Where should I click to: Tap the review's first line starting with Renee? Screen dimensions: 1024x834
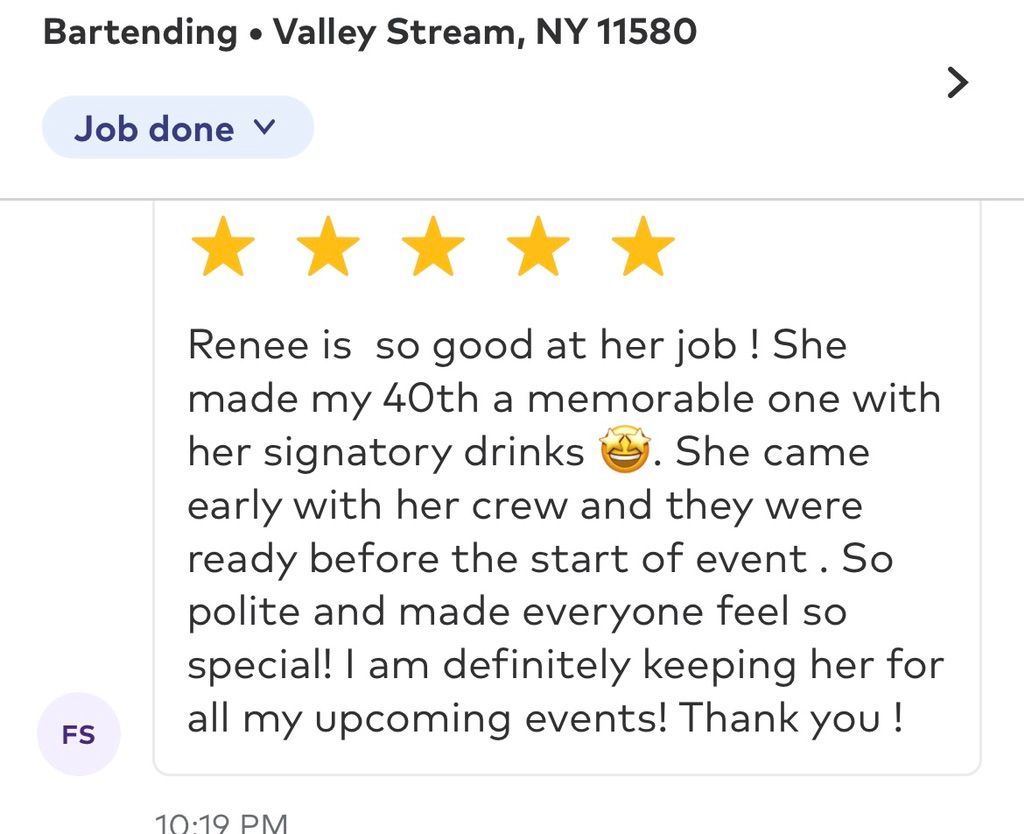click(x=517, y=345)
